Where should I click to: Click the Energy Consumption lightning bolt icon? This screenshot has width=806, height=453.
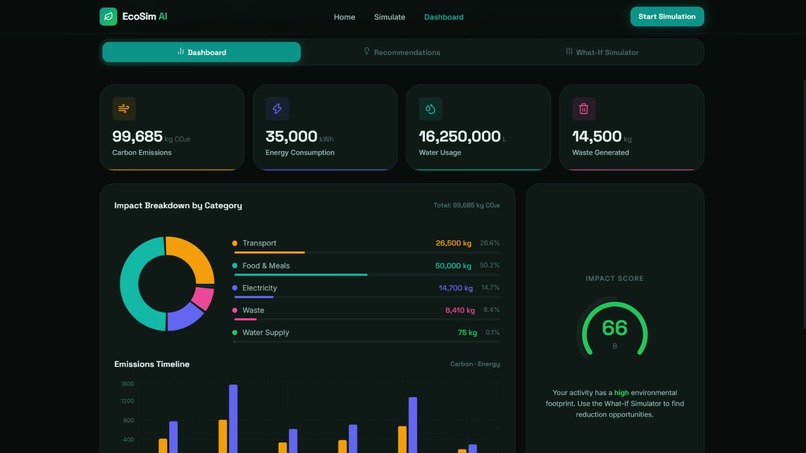[277, 108]
